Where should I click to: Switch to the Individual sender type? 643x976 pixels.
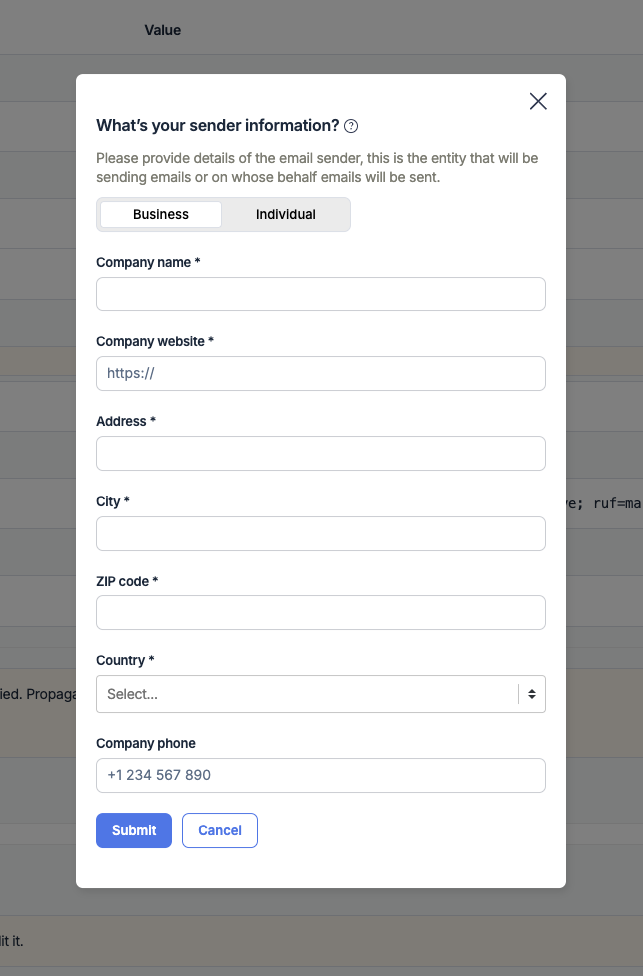point(285,214)
